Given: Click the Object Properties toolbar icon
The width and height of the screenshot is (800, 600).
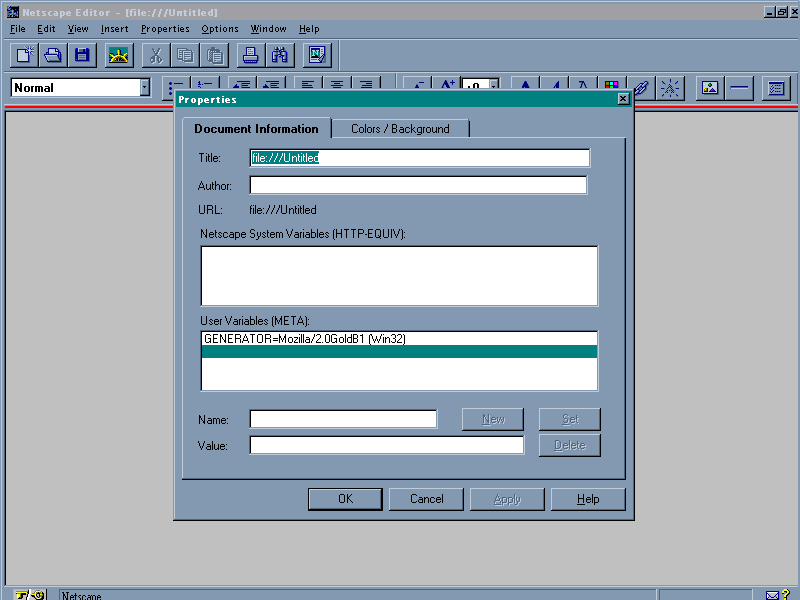Looking at the screenshot, I should [x=775, y=88].
